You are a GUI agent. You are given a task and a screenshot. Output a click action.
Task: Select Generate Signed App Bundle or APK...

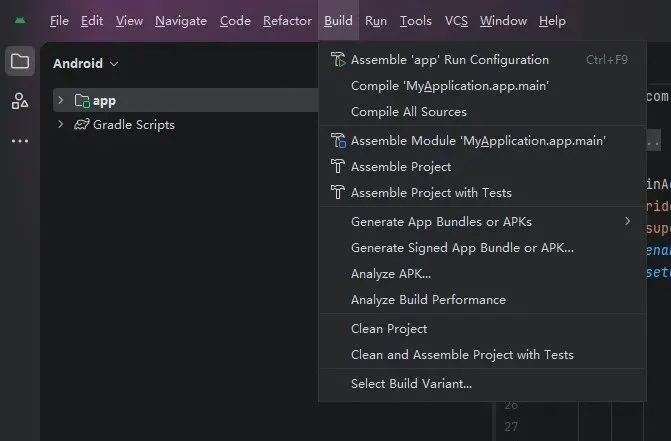pos(462,248)
